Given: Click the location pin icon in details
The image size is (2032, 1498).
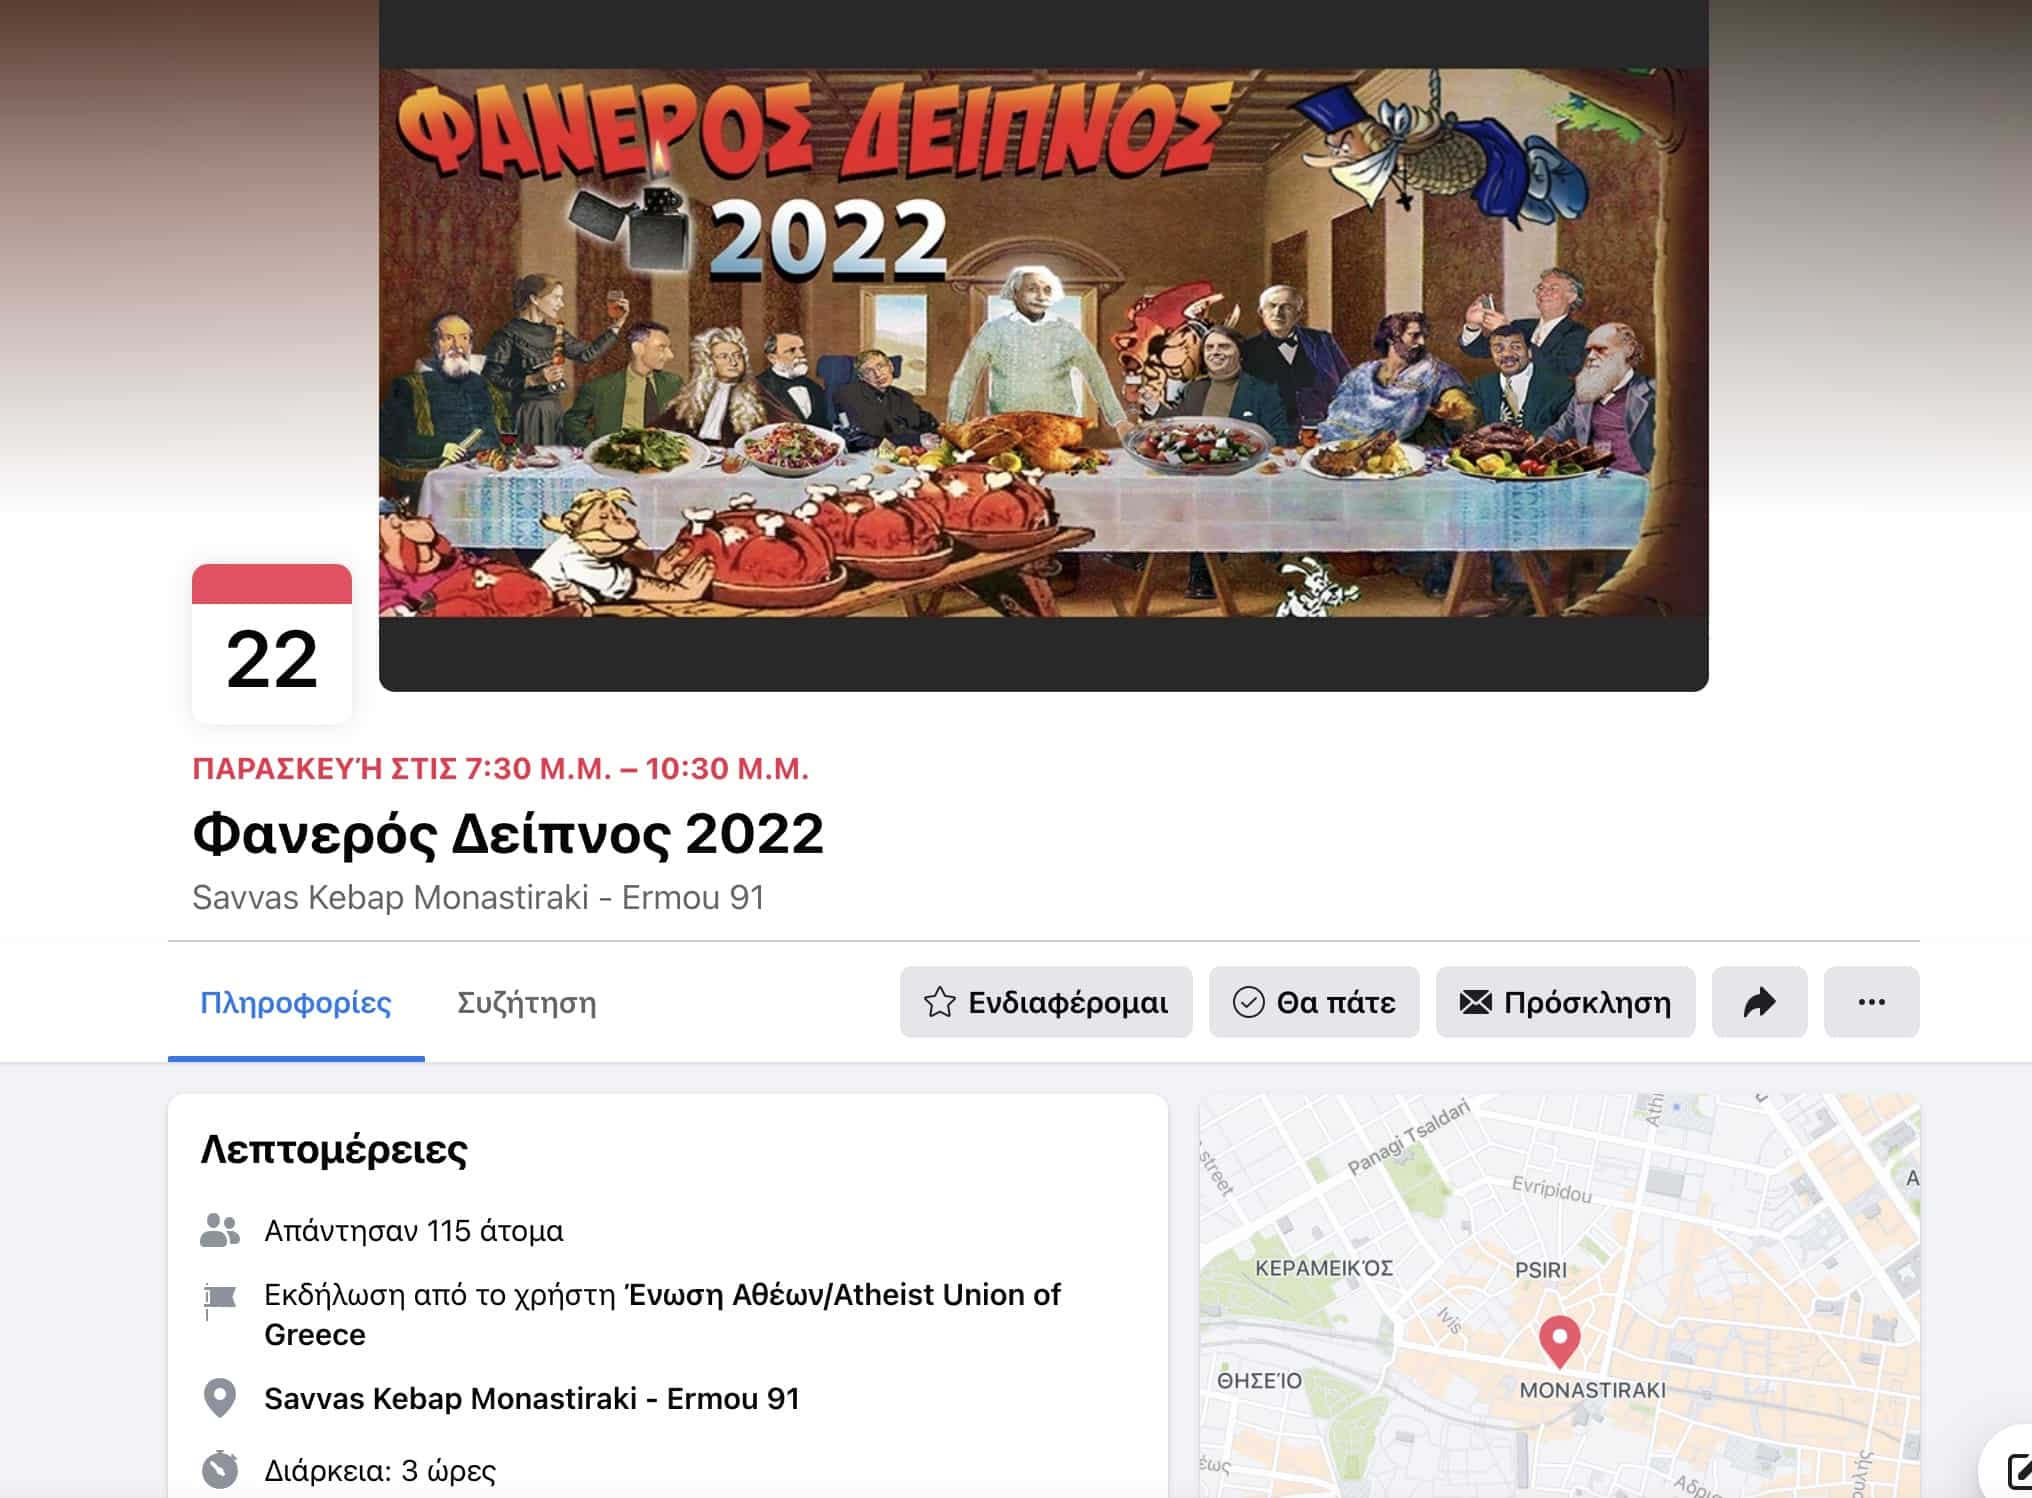Looking at the screenshot, I should pos(220,1398).
